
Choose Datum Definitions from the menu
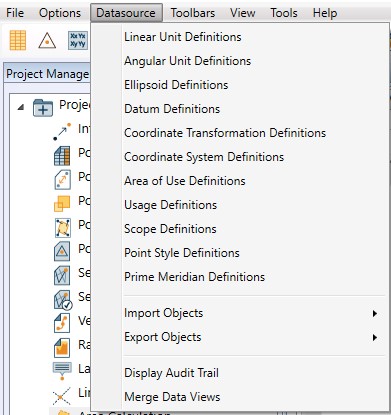(x=172, y=109)
